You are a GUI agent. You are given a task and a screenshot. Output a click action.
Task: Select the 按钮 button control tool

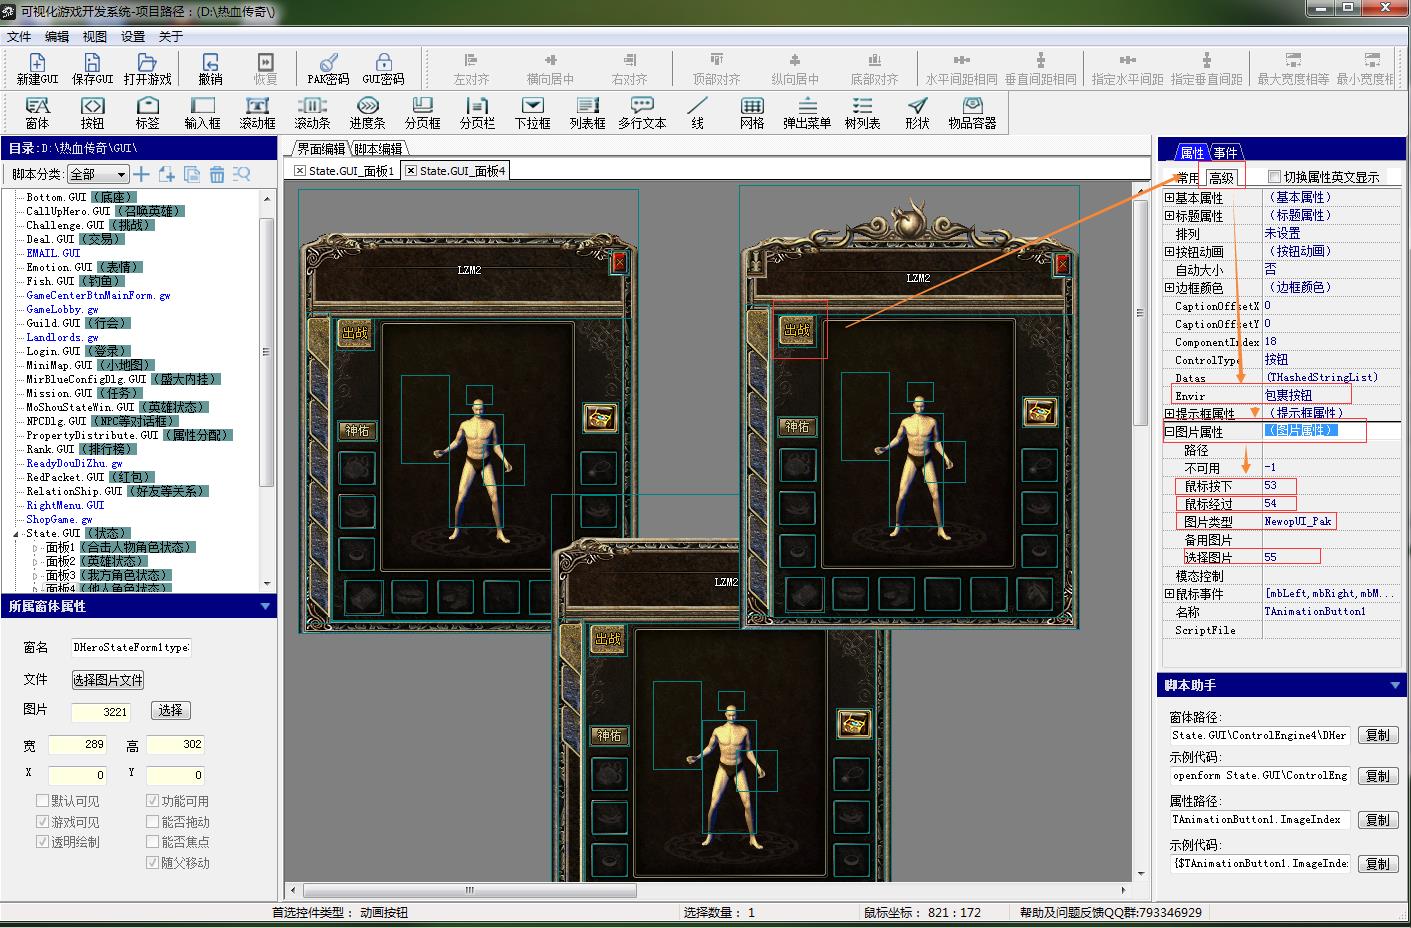point(92,113)
